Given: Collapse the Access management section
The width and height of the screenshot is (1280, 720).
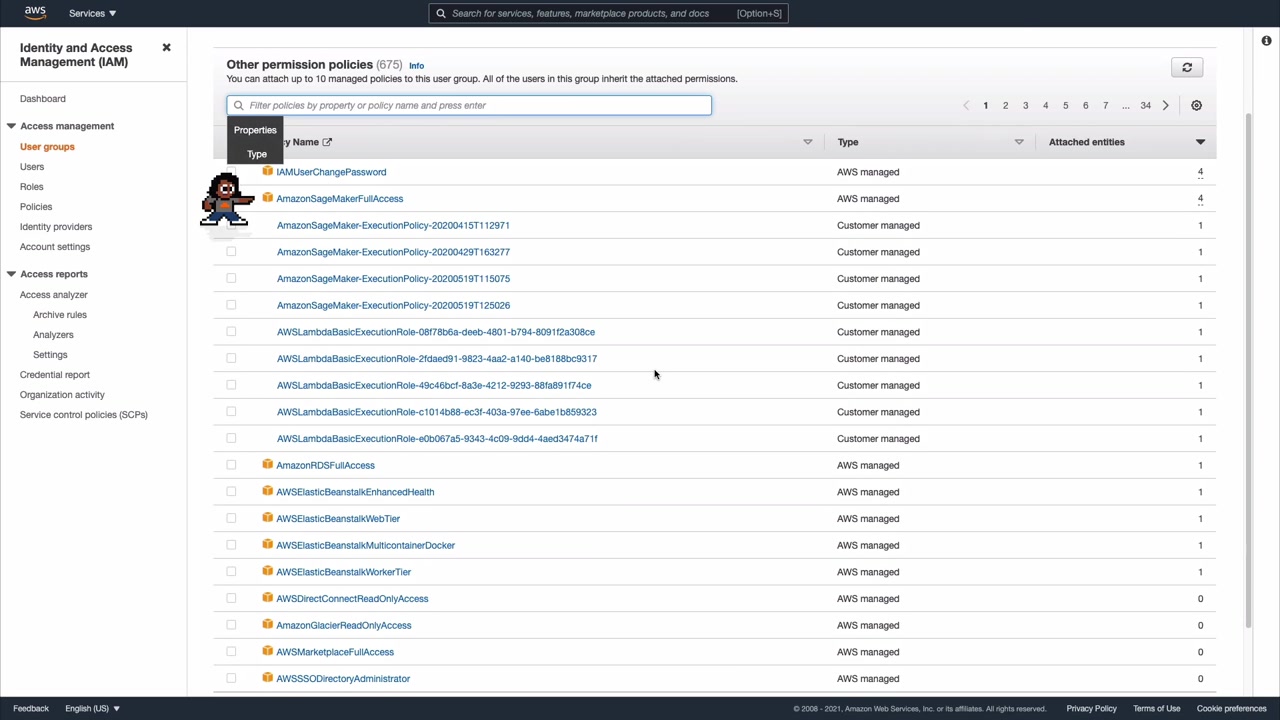Looking at the screenshot, I should (x=11, y=126).
